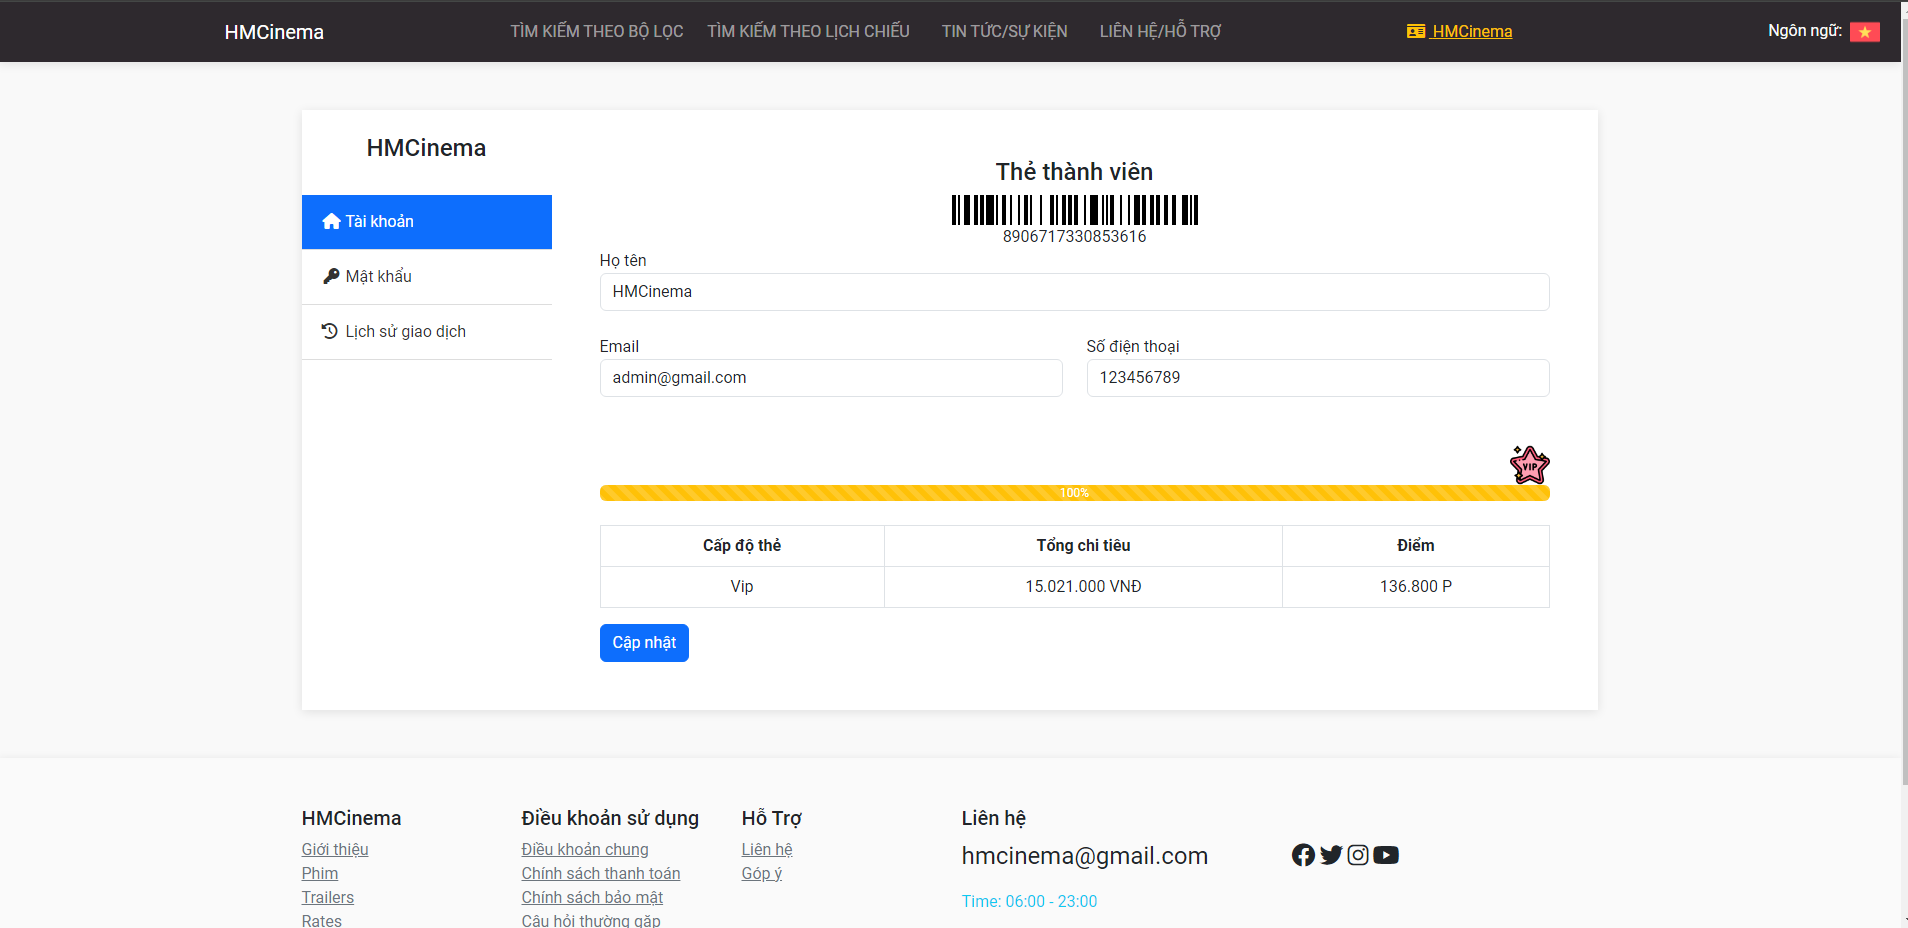Screen dimensions: 1908x928
Task: Click the Time: 06:00 - 23:00 text
Action: (x=1029, y=901)
